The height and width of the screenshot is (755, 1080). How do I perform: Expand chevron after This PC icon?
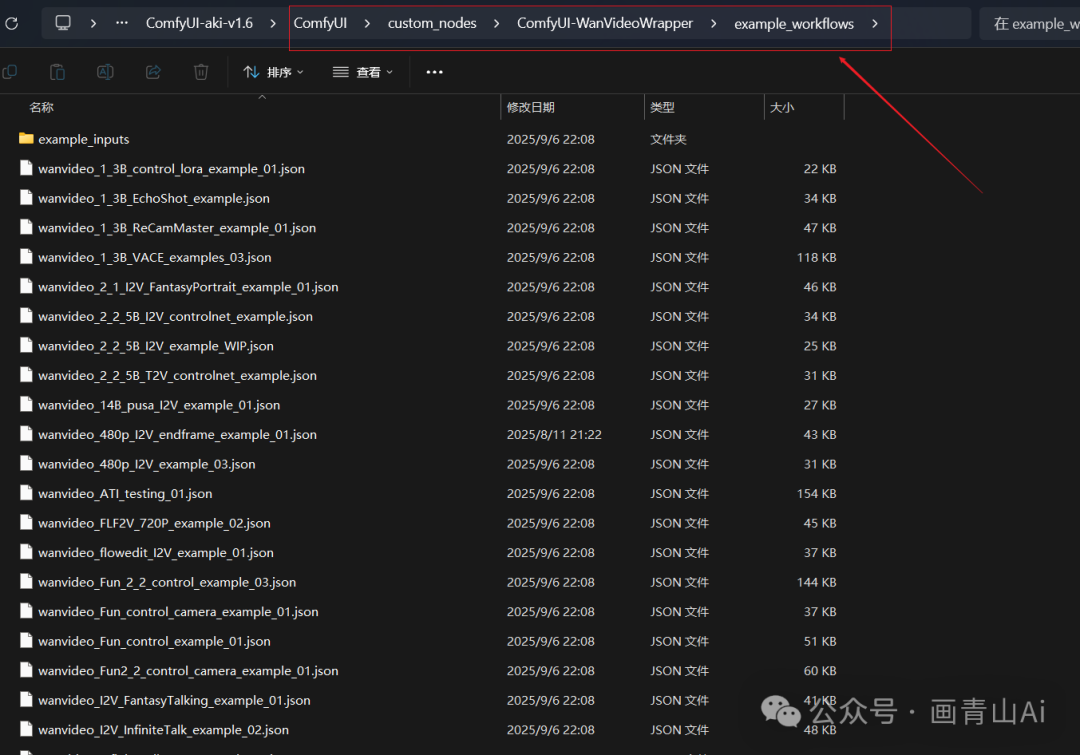[x=93, y=23]
